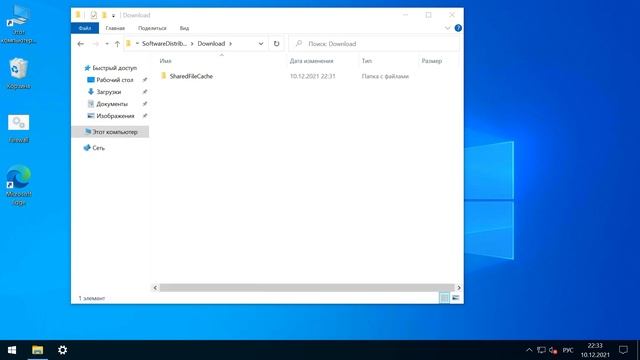Click the network tray icon

(541, 350)
